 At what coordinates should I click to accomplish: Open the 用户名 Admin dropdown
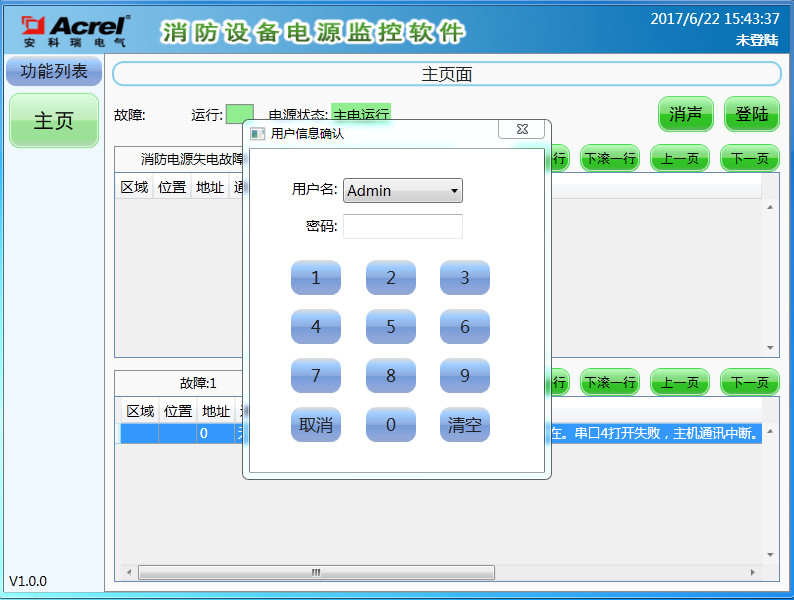point(402,191)
